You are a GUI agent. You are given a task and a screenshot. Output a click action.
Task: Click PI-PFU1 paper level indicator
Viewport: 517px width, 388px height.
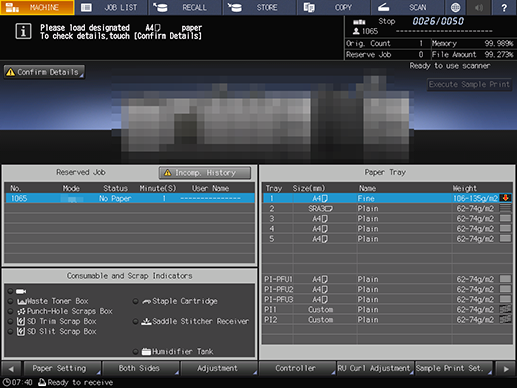[x=506, y=279]
